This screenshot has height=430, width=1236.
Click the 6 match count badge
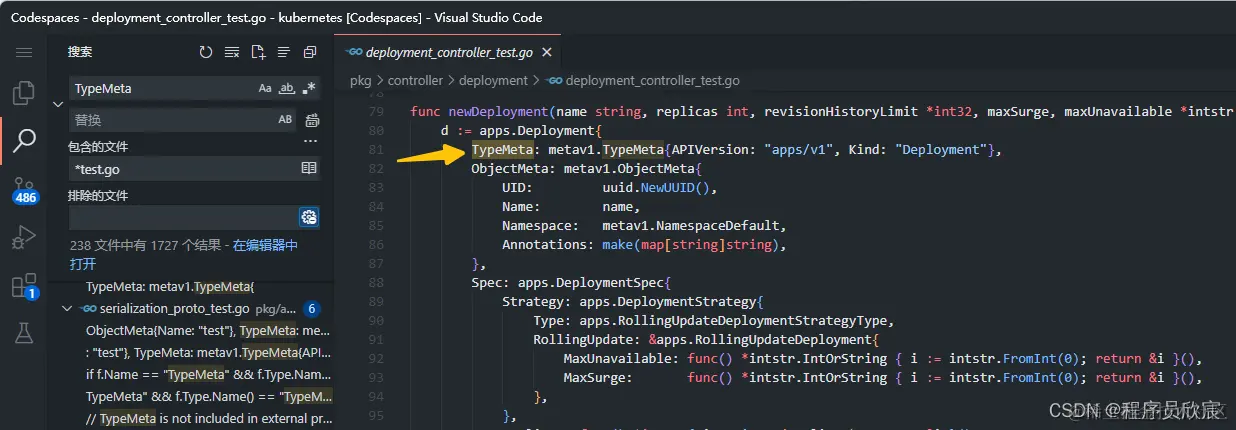[x=312, y=309]
